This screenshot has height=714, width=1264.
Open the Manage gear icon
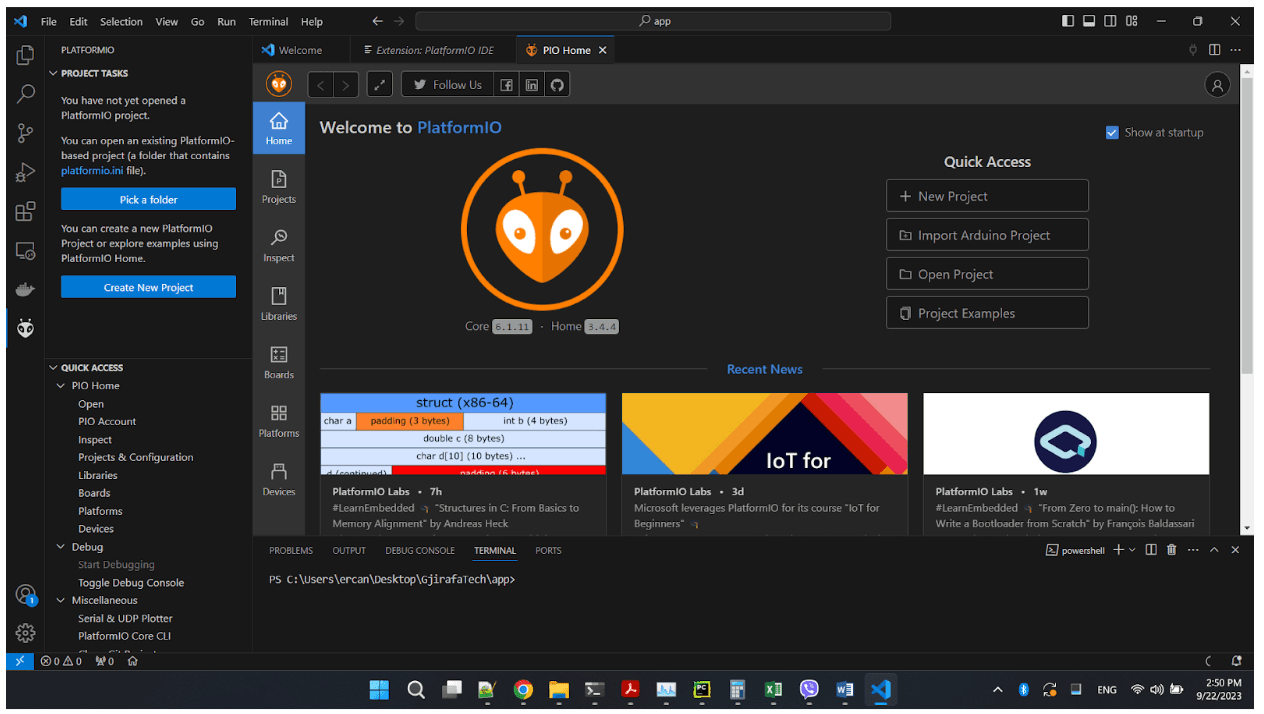pos(26,633)
